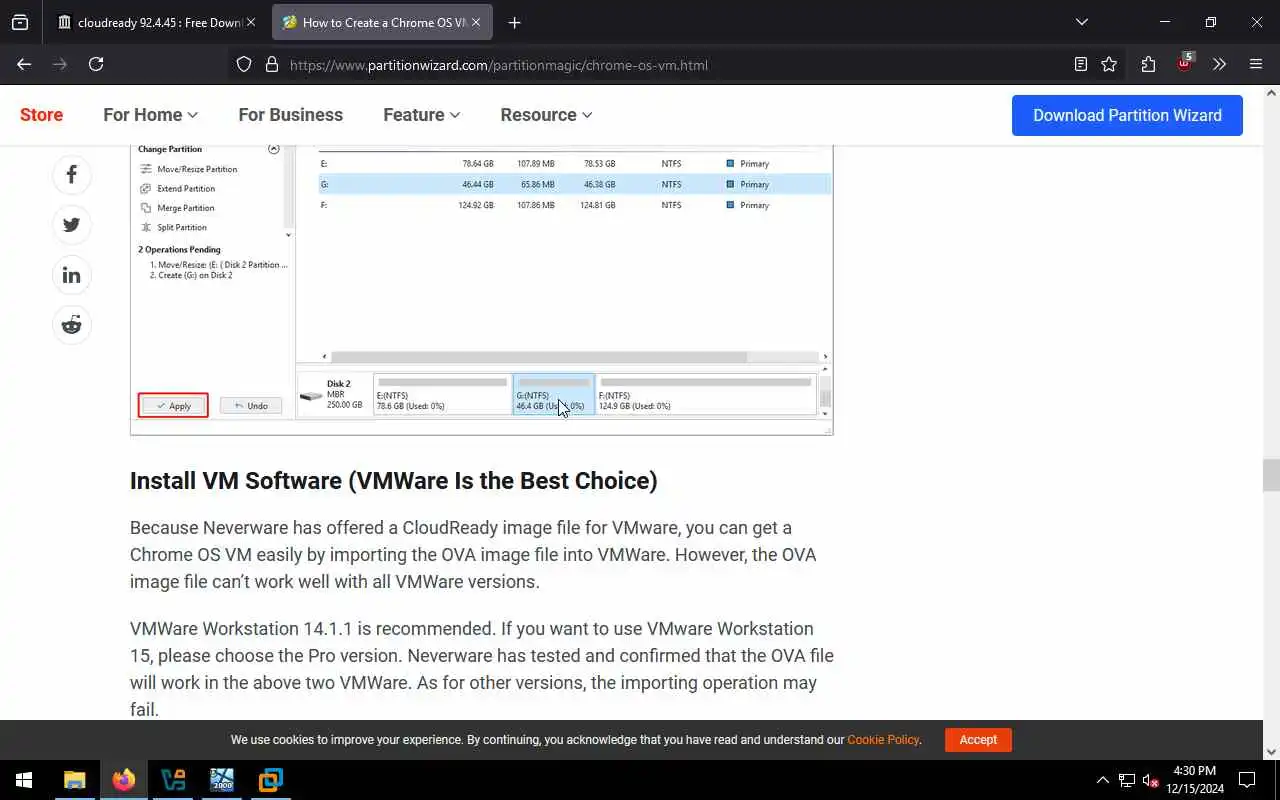Toggle reader view in the address bar

(x=1081, y=64)
